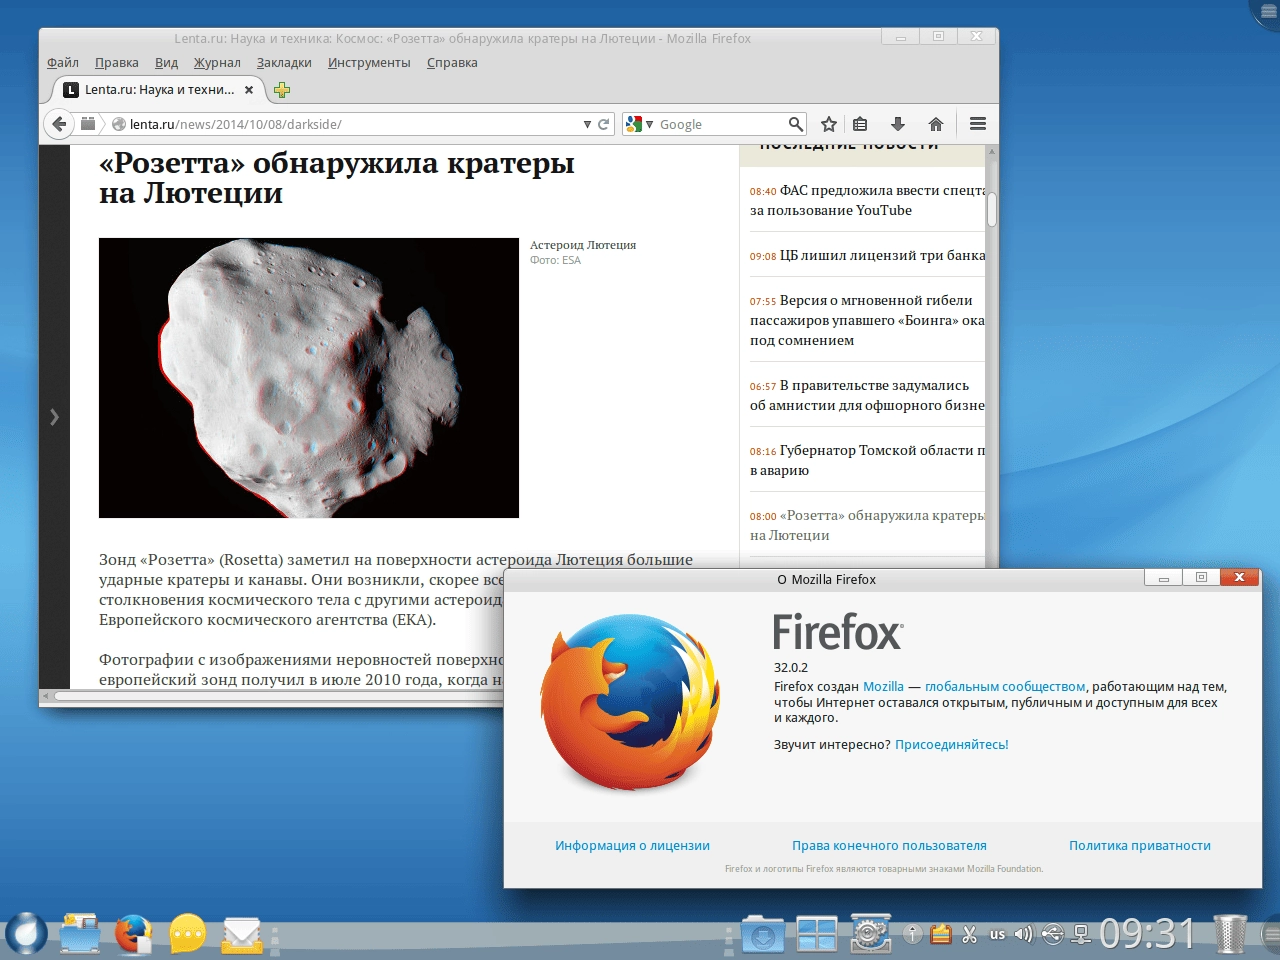
Task: Click the tab groups icon beside the back button
Action: coord(88,124)
